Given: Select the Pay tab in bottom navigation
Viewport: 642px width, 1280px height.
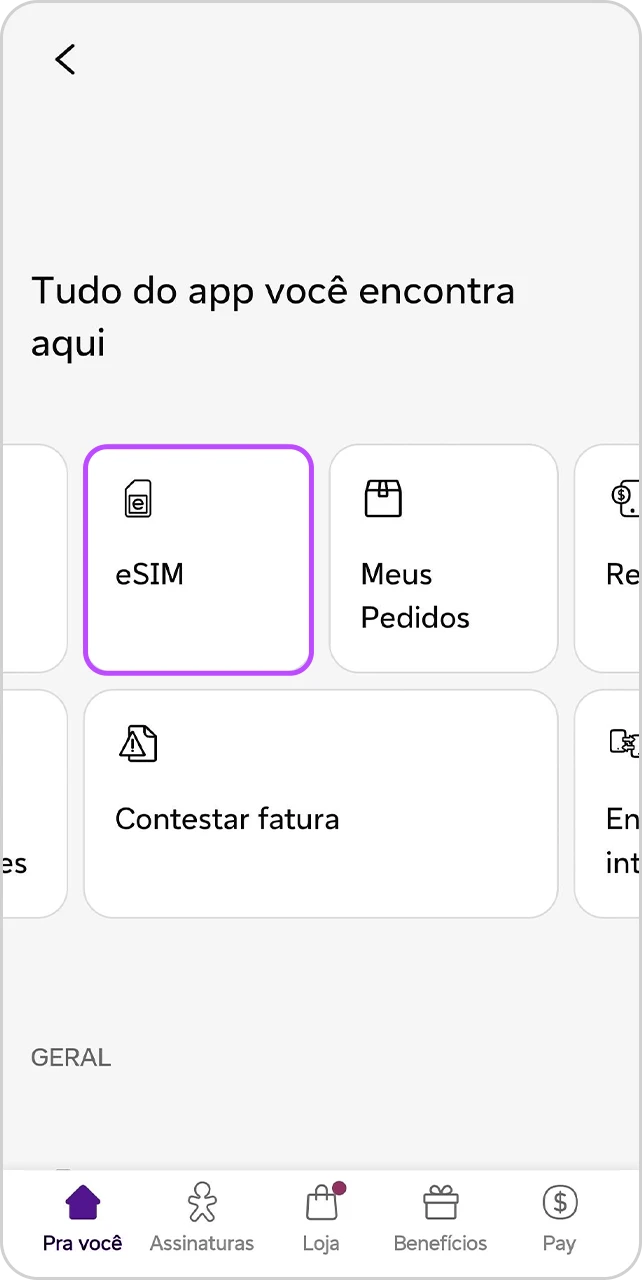Looking at the screenshot, I should click(x=559, y=1218).
